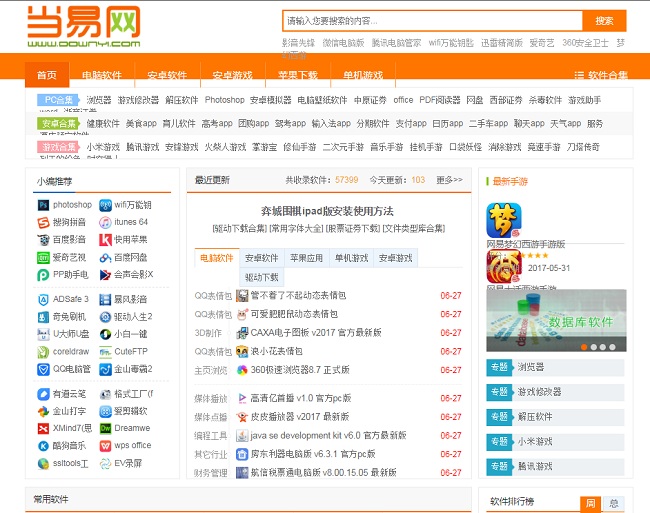The width and height of the screenshot is (650, 513).
Task: Open 皮皮播放器 v2017 最新版 entry
Action: [x=300, y=417]
